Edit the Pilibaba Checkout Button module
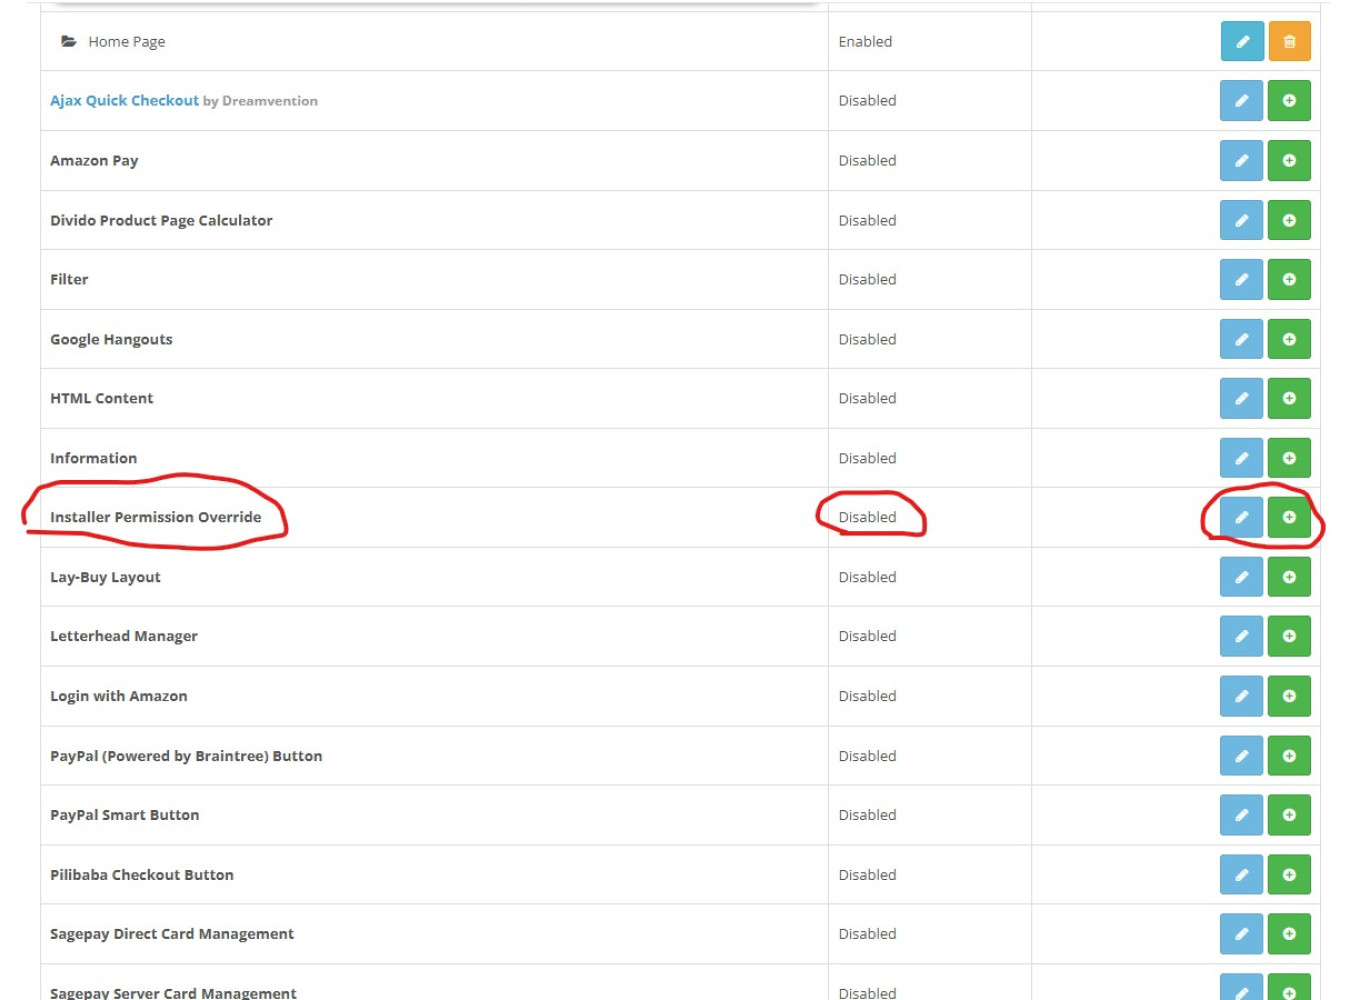Viewport: 1350px width, 1000px height. click(1241, 874)
